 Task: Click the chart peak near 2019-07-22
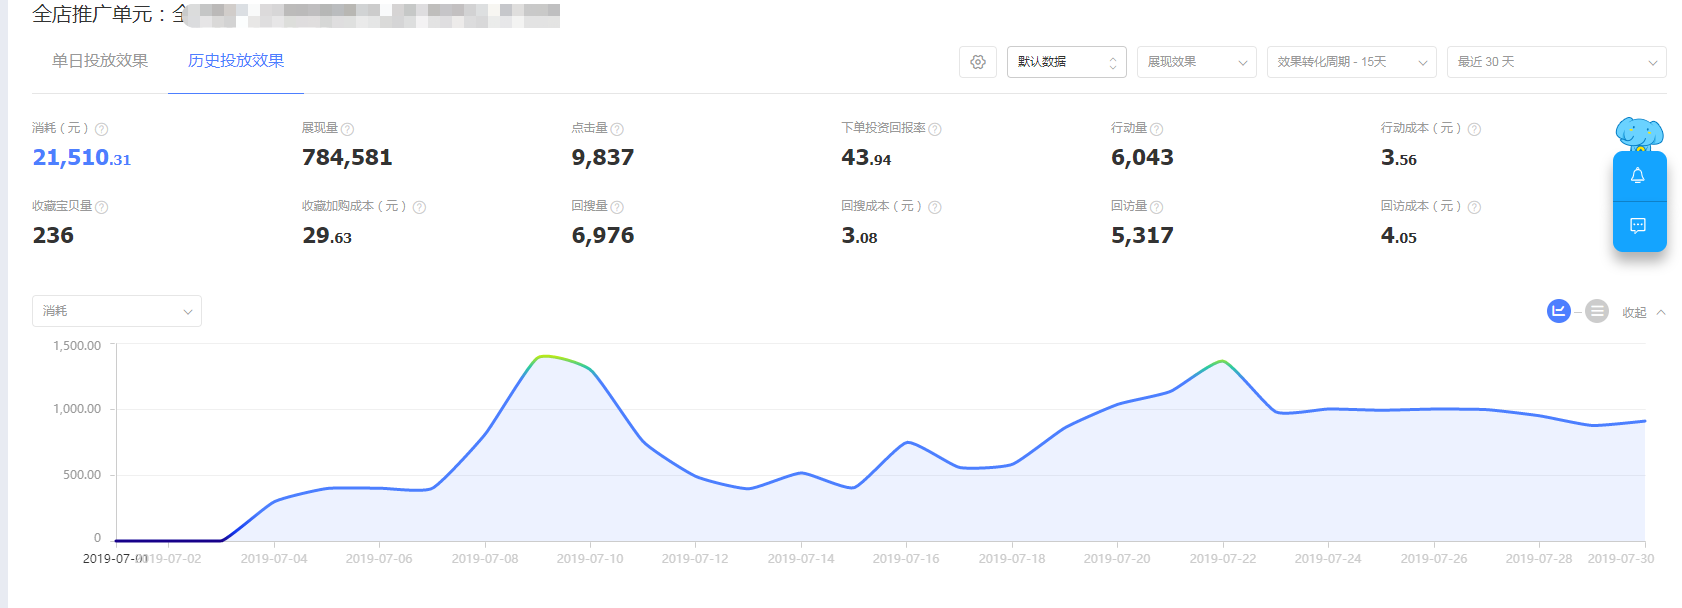click(1222, 361)
